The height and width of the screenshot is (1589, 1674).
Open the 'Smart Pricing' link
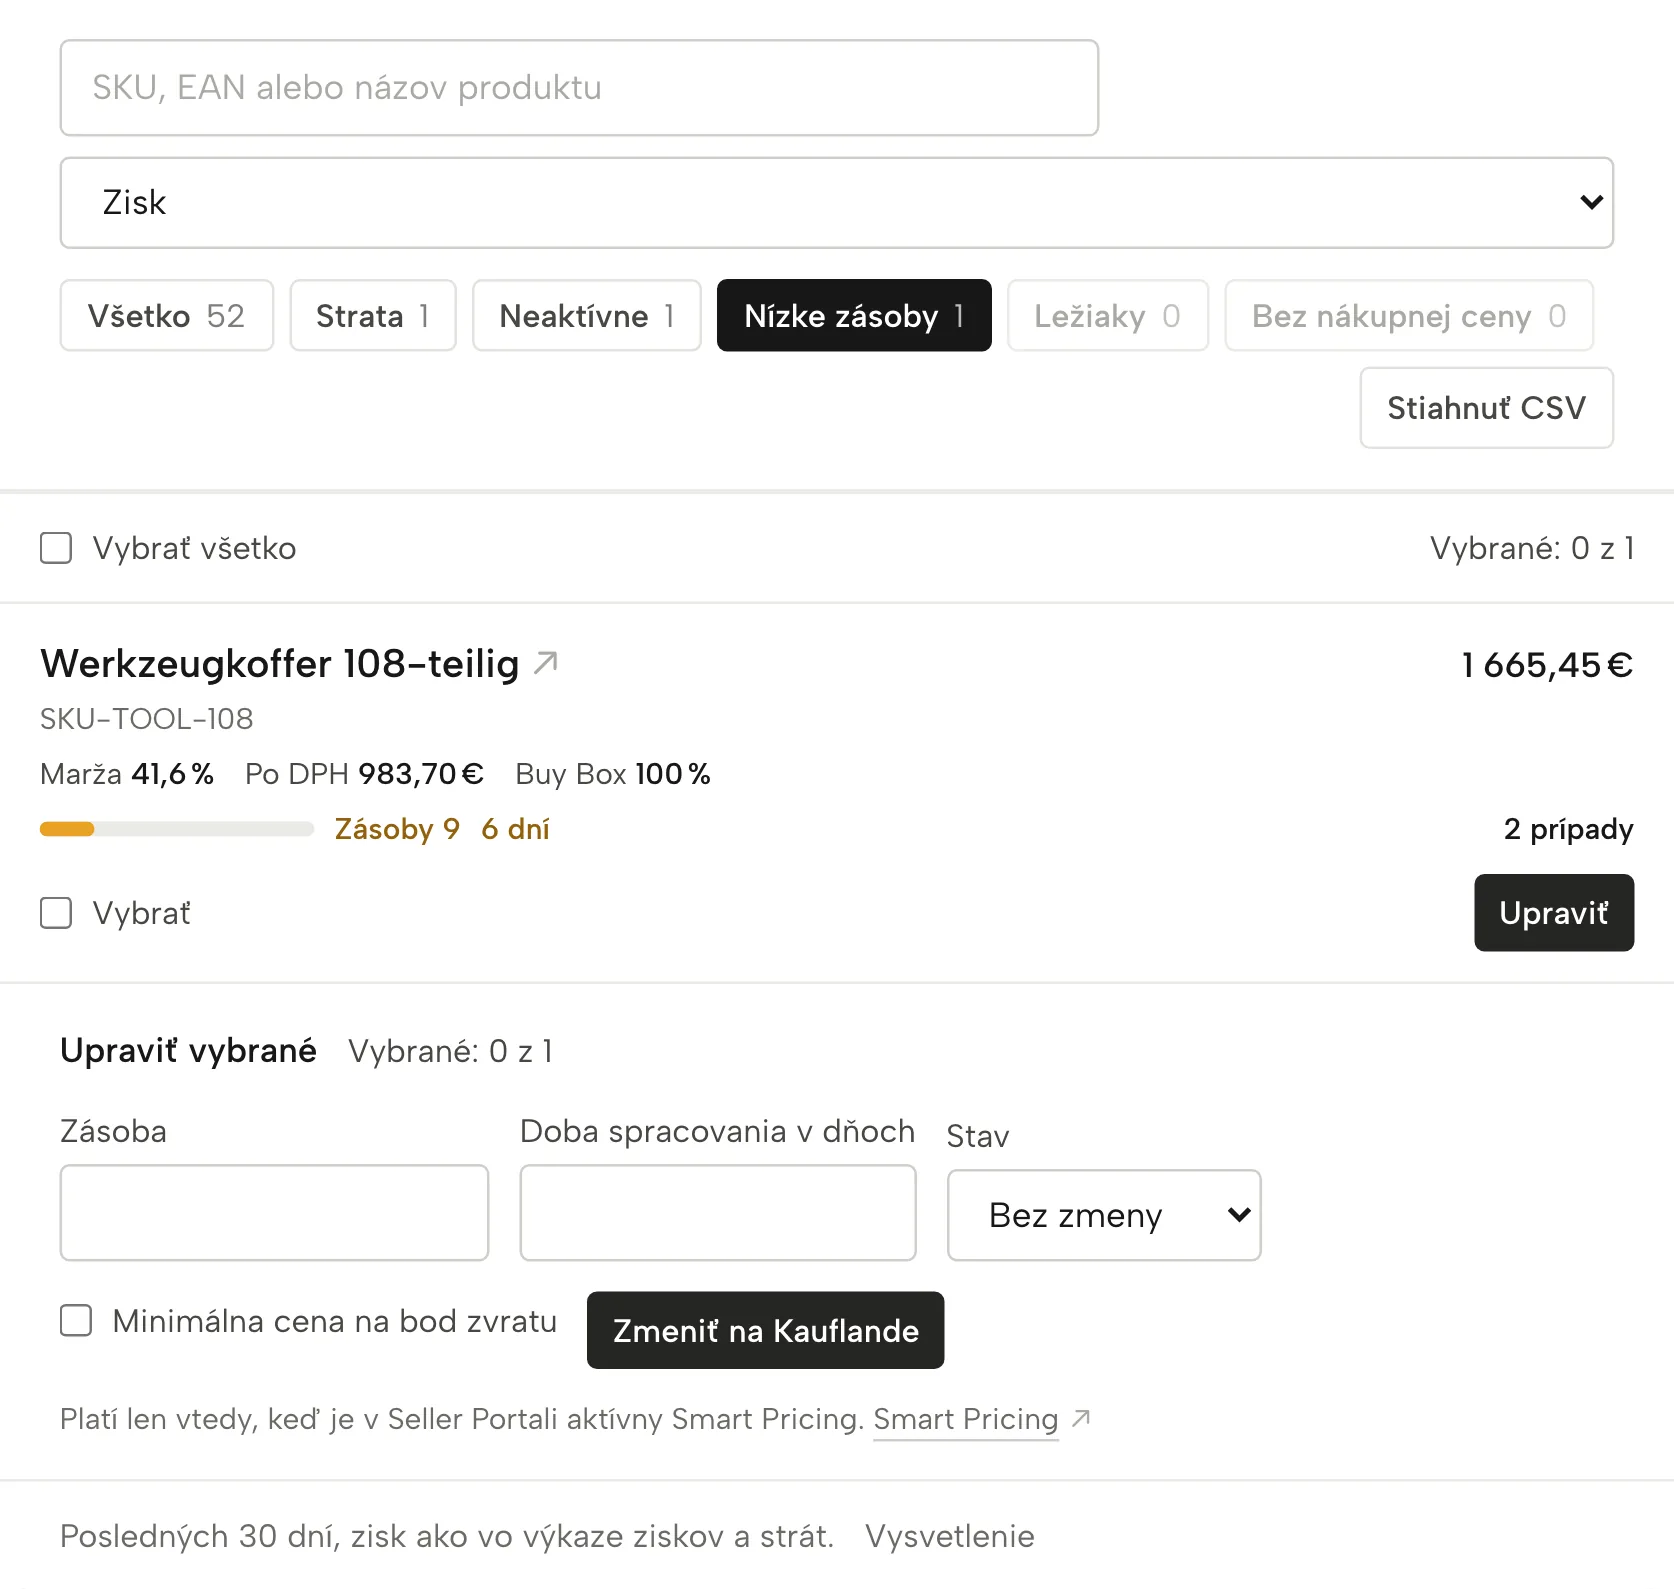965,1419
